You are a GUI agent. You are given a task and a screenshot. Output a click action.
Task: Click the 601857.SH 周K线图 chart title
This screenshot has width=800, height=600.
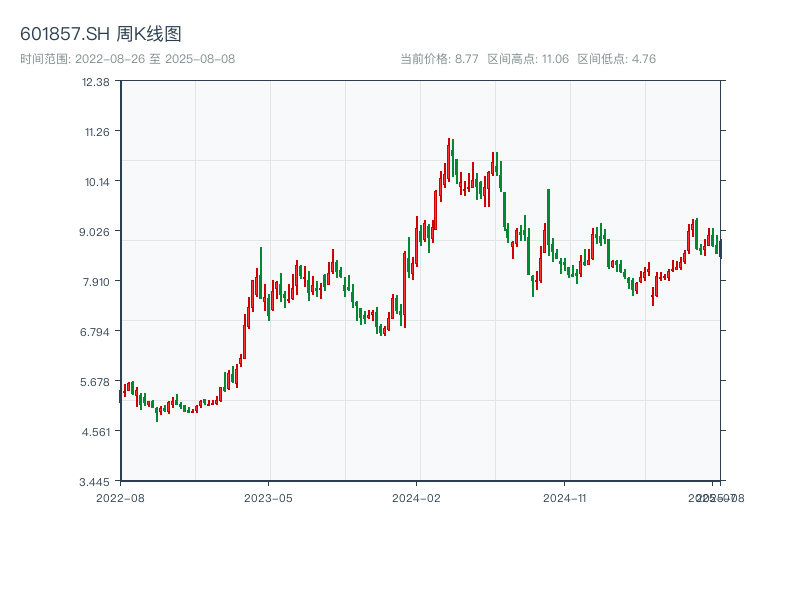click(x=101, y=35)
